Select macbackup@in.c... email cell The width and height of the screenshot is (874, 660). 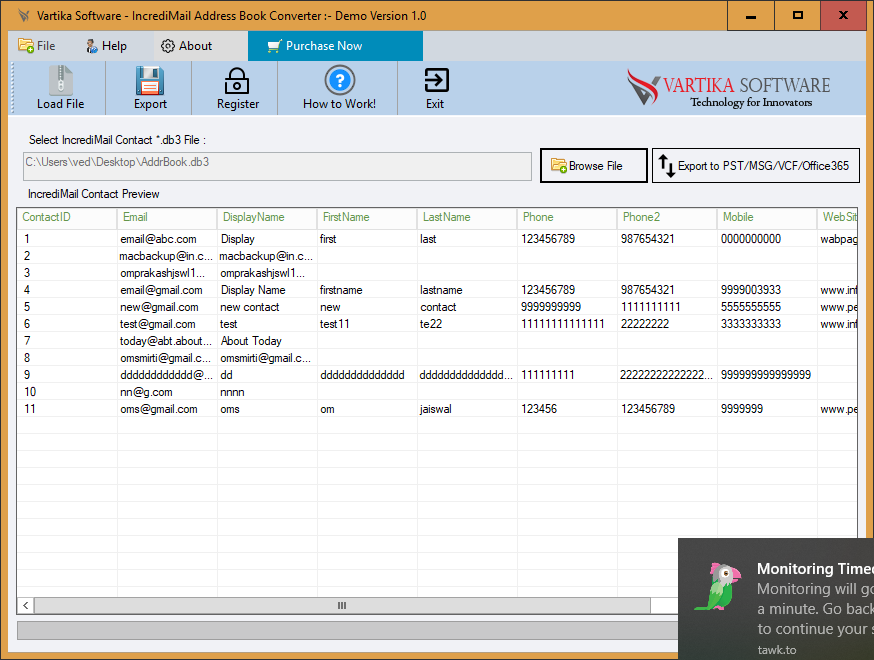tap(166, 256)
